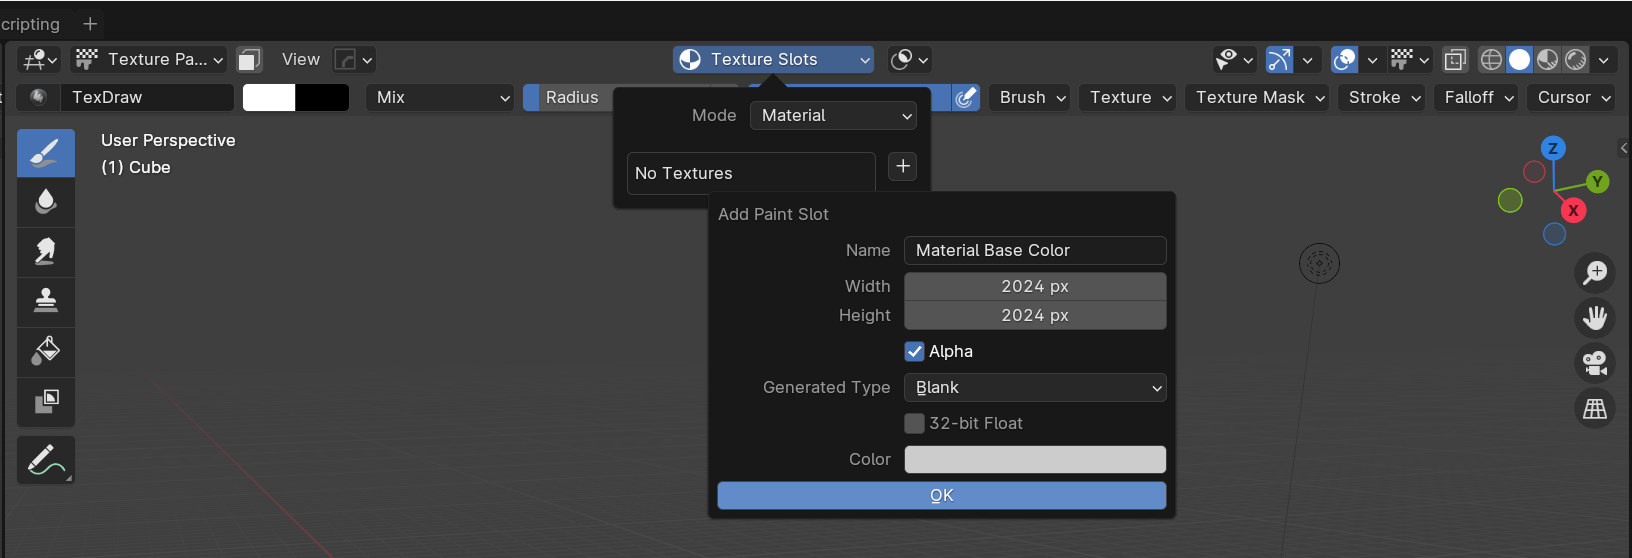This screenshot has width=1632, height=558.
Task: Edit the Material Base Color name field
Action: pos(1035,250)
